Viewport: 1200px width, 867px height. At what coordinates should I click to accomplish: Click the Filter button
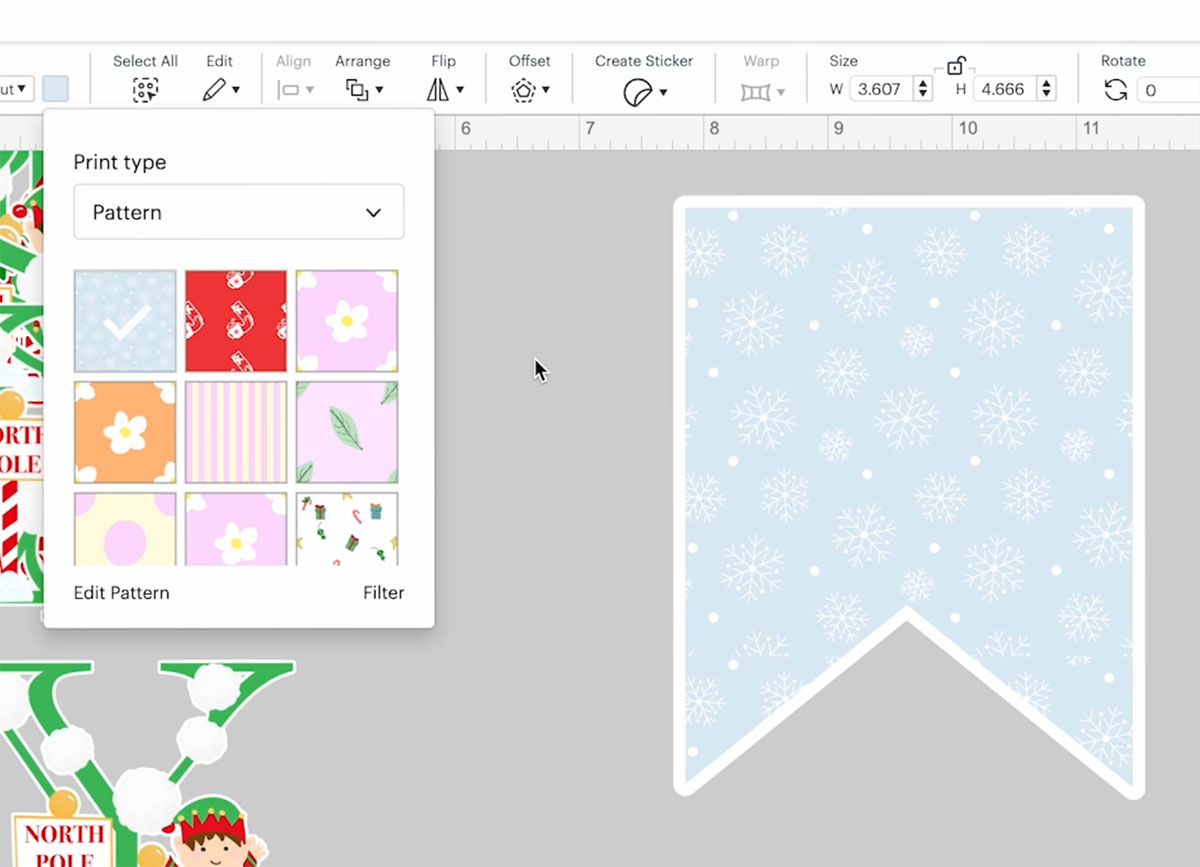point(384,593)
